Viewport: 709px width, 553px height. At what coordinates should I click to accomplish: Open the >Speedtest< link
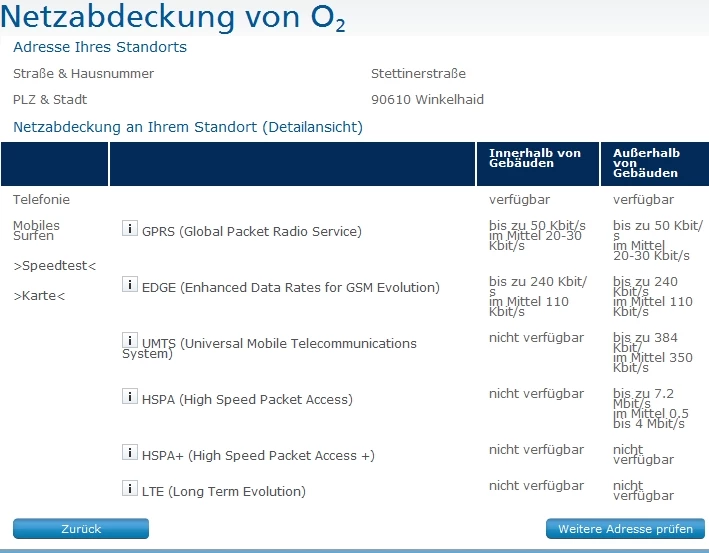tap(55, 266)
